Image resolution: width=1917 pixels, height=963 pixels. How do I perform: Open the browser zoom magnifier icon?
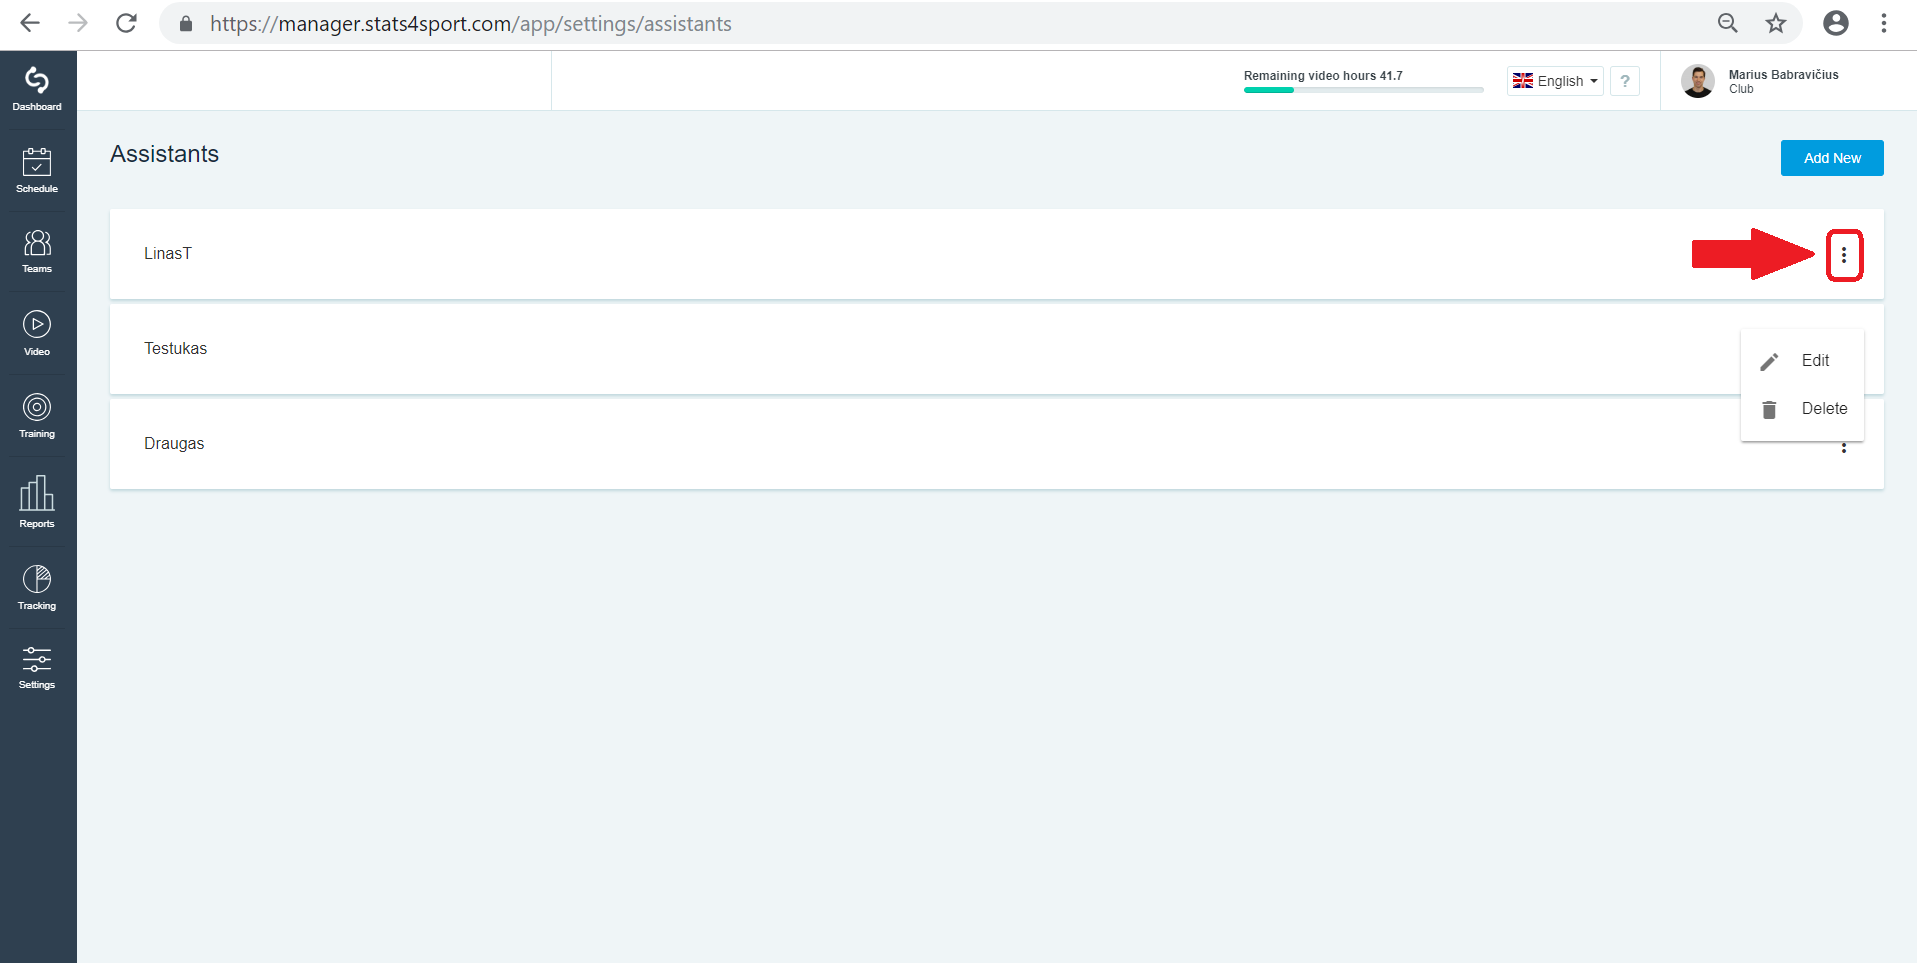tap(1728, 23)
